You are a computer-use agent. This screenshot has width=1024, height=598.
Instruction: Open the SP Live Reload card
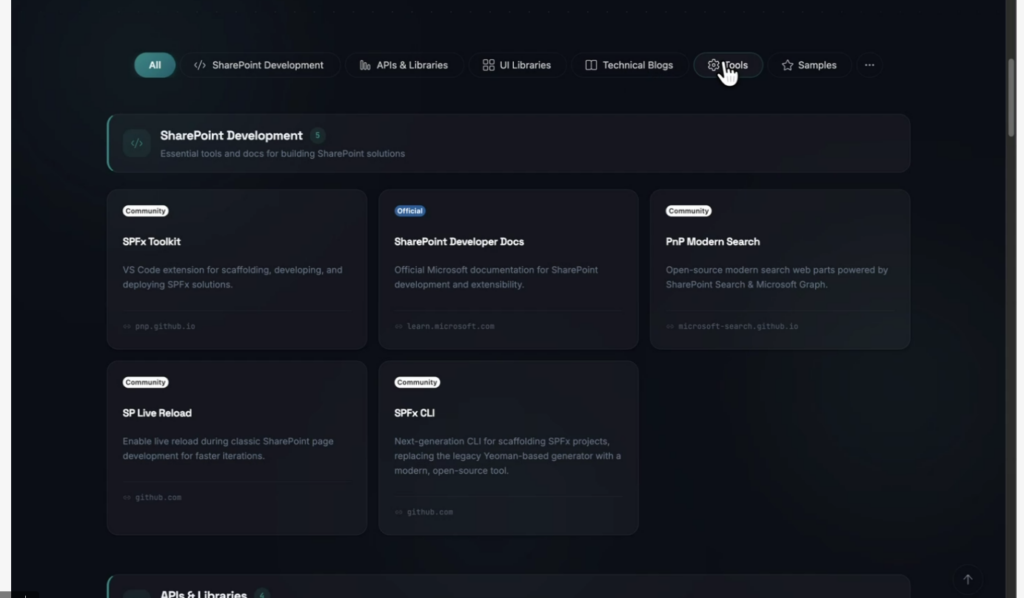237,448
